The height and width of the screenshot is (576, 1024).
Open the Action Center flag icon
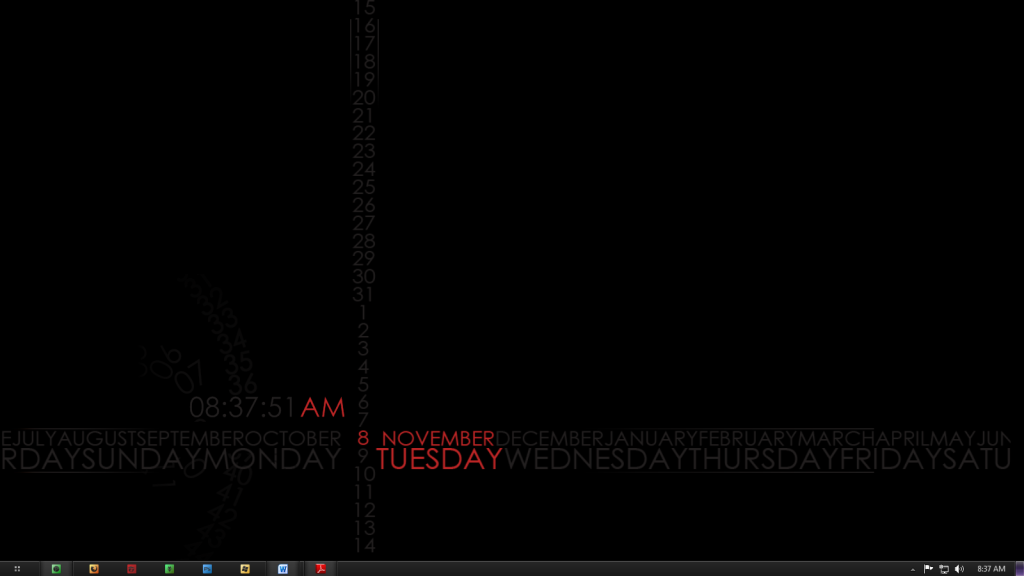coord(929,568)
